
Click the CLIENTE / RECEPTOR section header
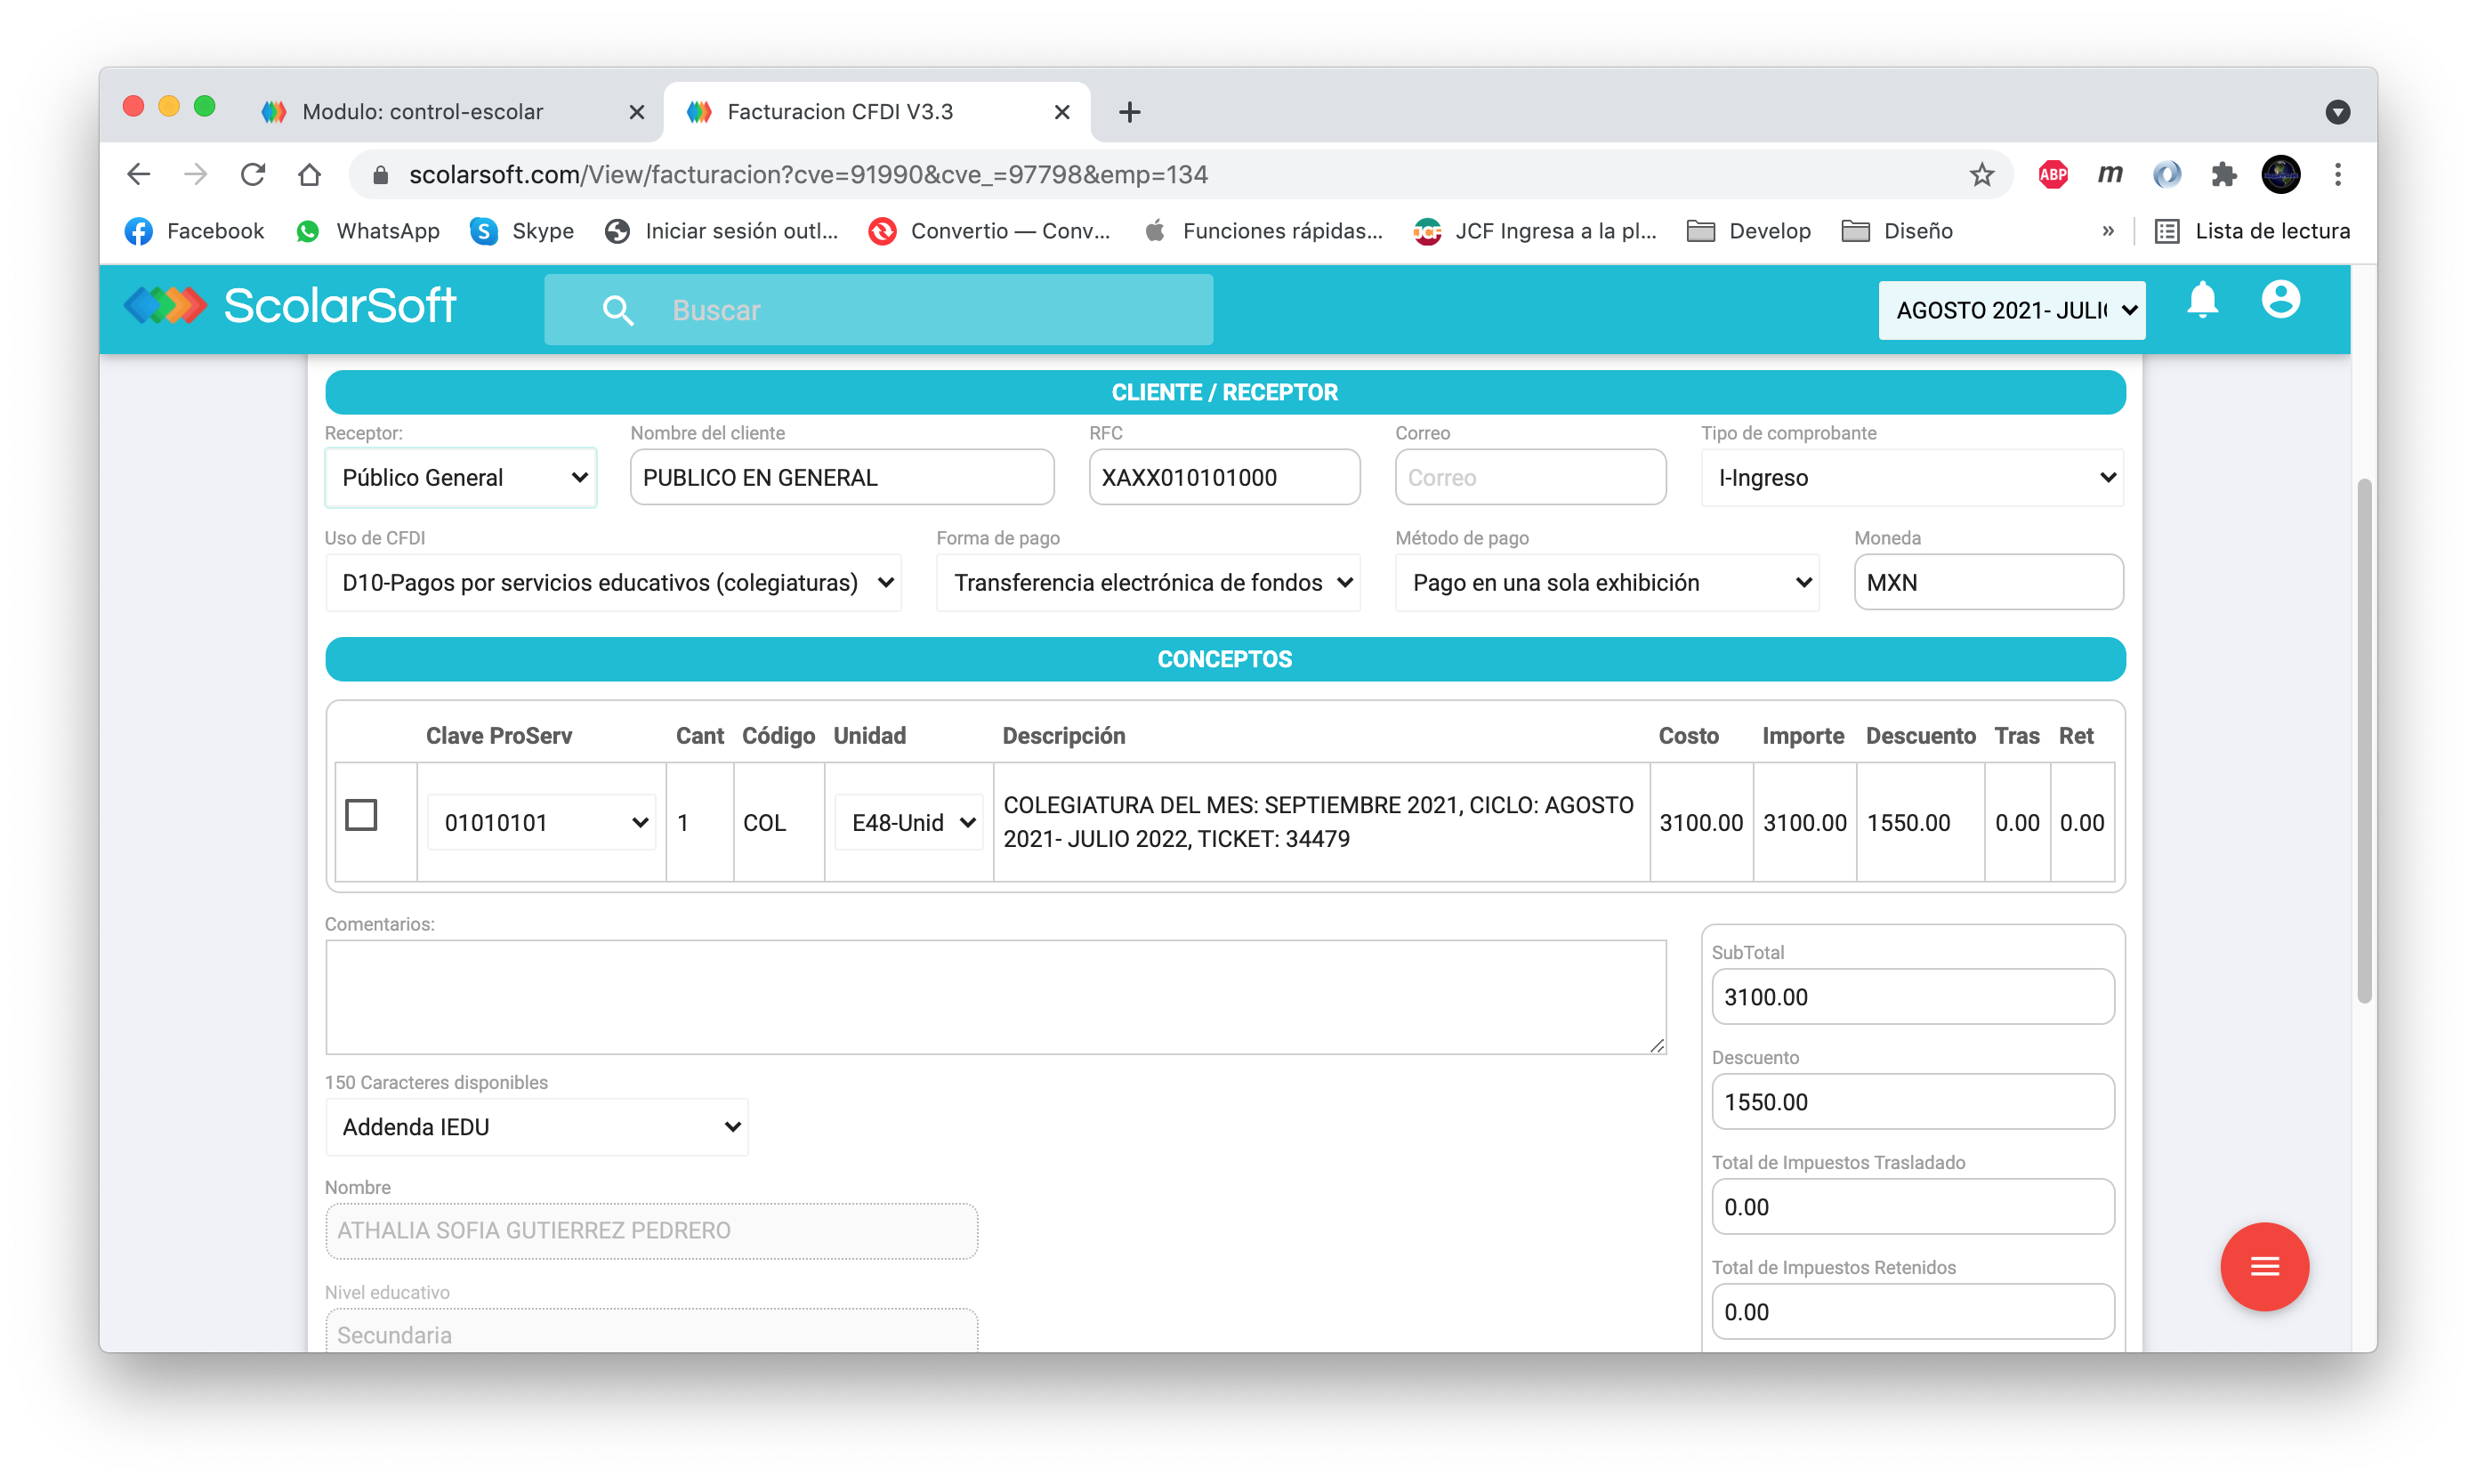(1225, 392)
